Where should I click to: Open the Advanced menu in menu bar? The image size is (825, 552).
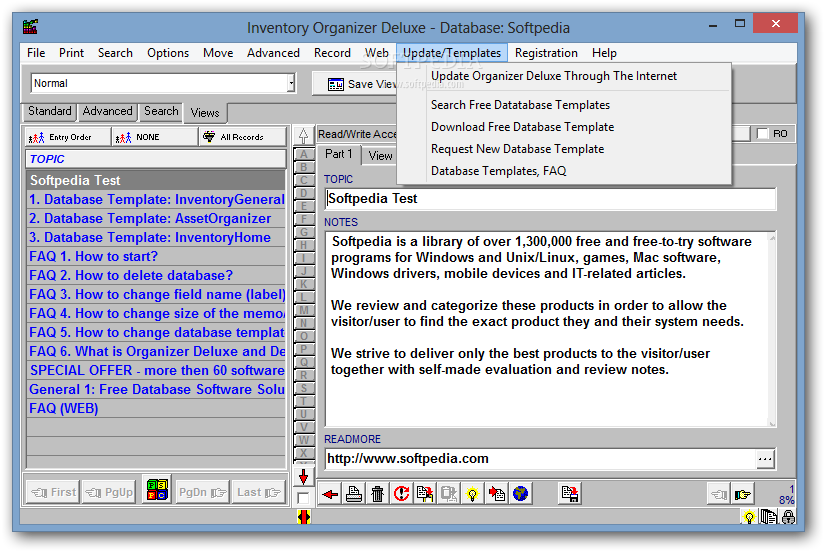coord(273,53)
